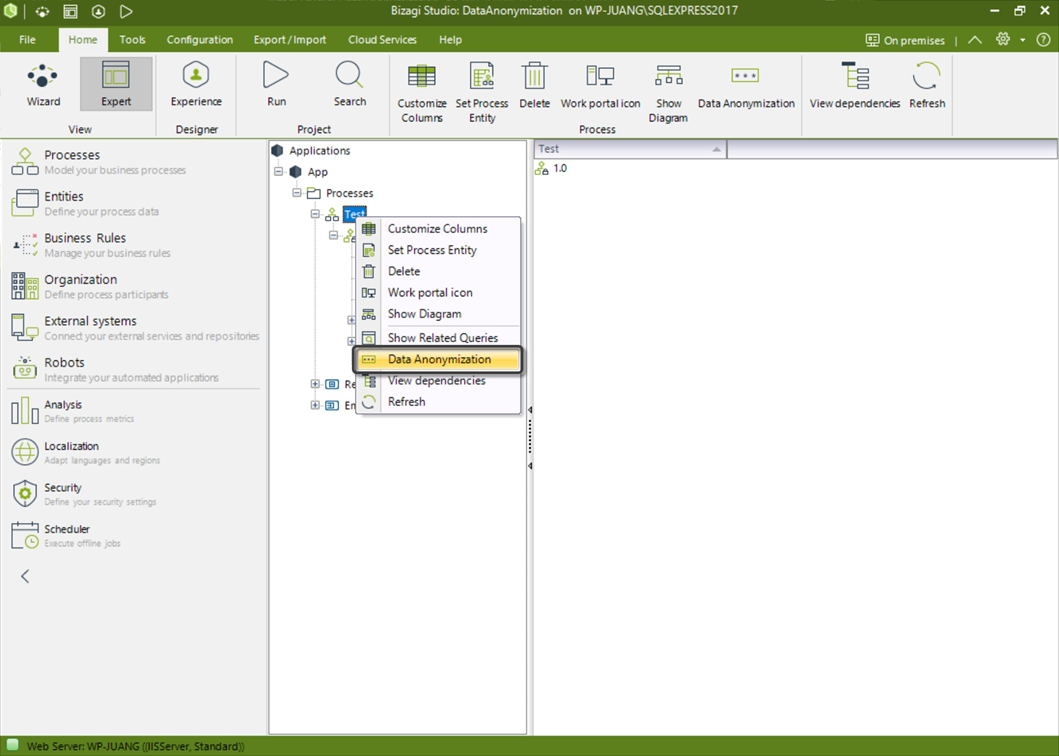
Task: Collapse the App tree node
Action: 278,172
